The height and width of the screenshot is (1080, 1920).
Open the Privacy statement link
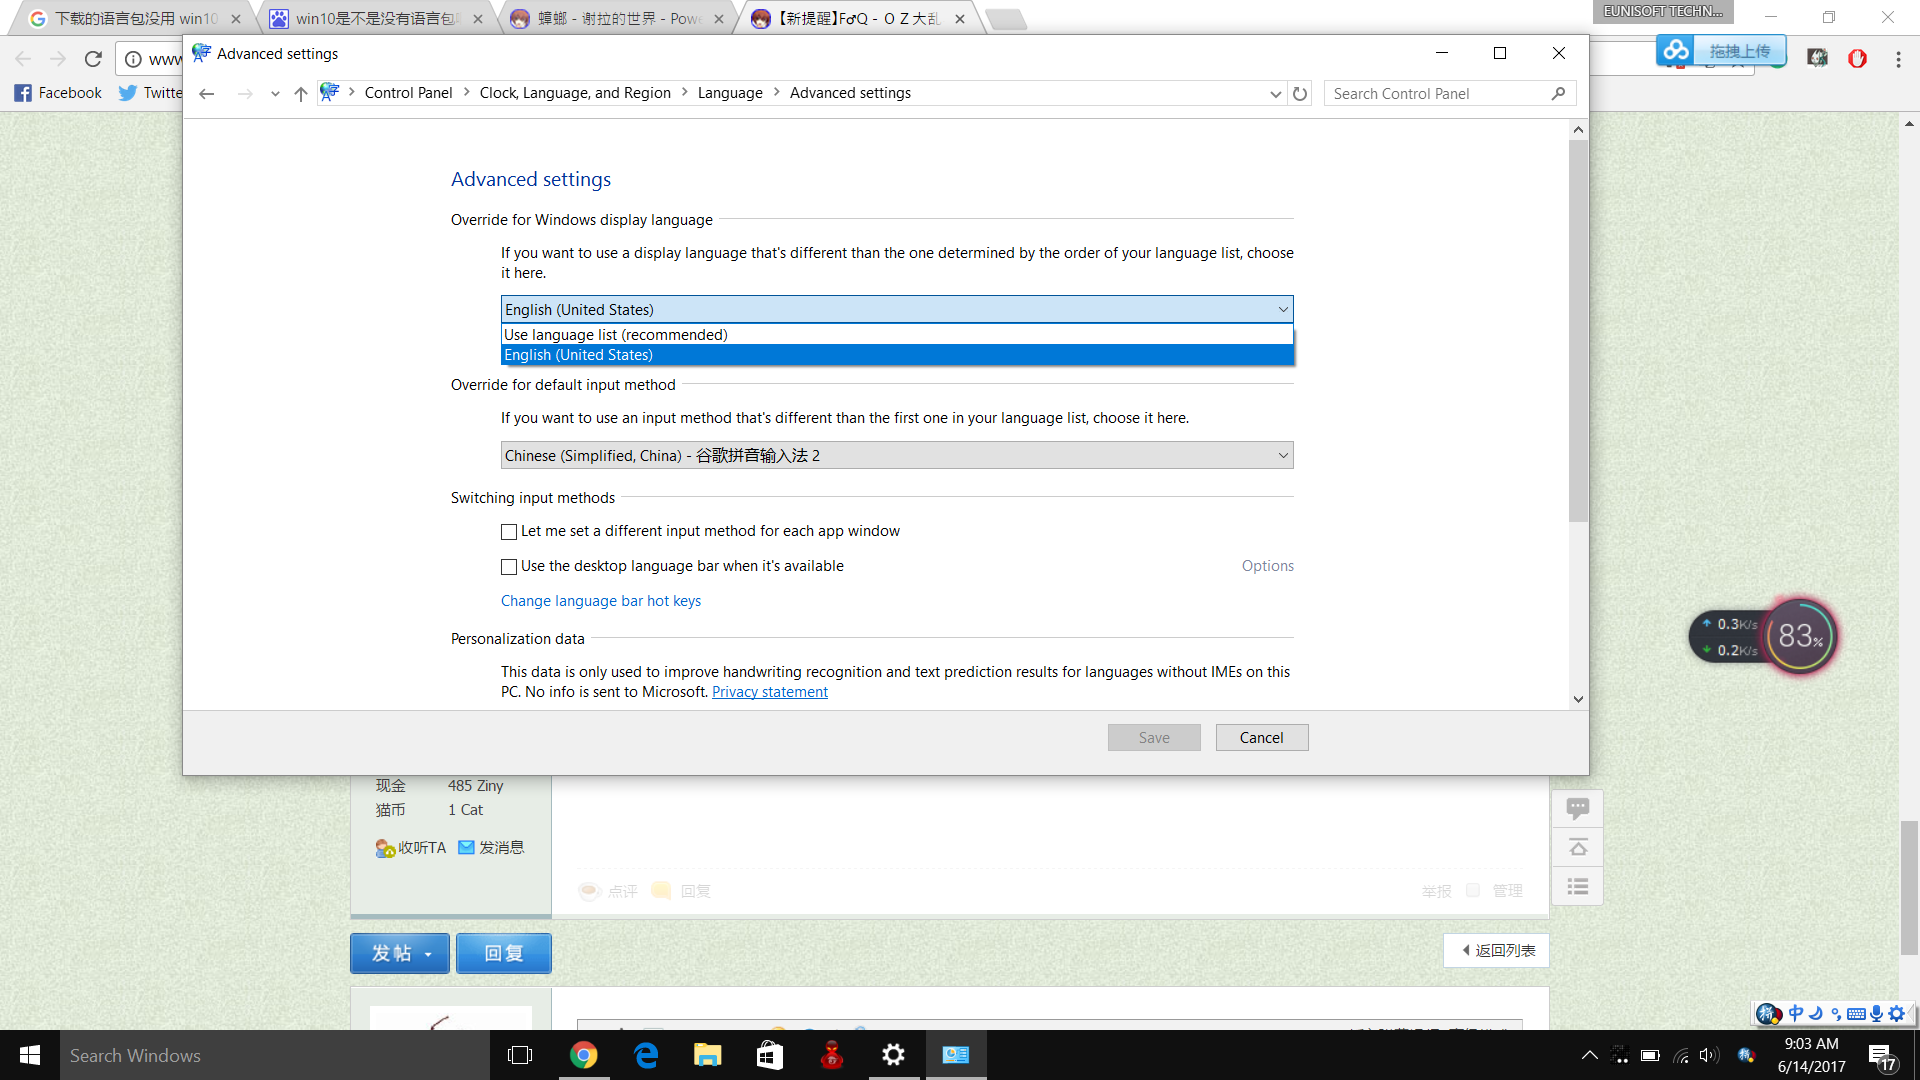[770, 692]
